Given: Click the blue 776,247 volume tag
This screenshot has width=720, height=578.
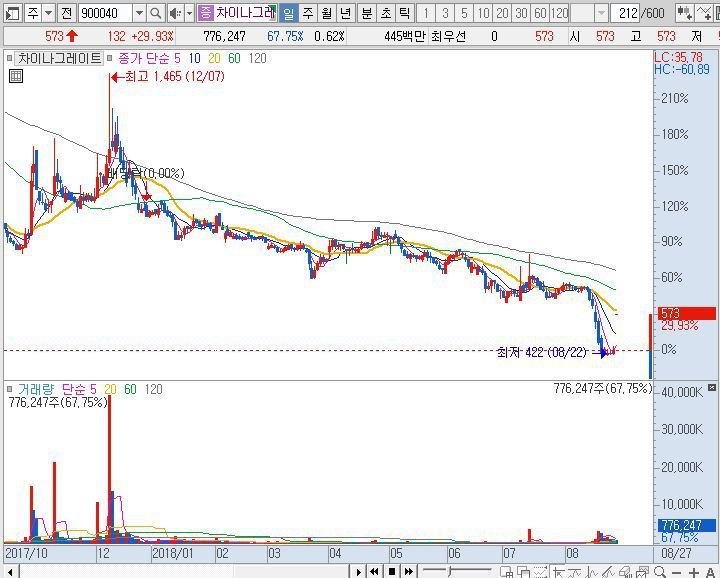Looking at the screenshot, I should click(686, 525).
